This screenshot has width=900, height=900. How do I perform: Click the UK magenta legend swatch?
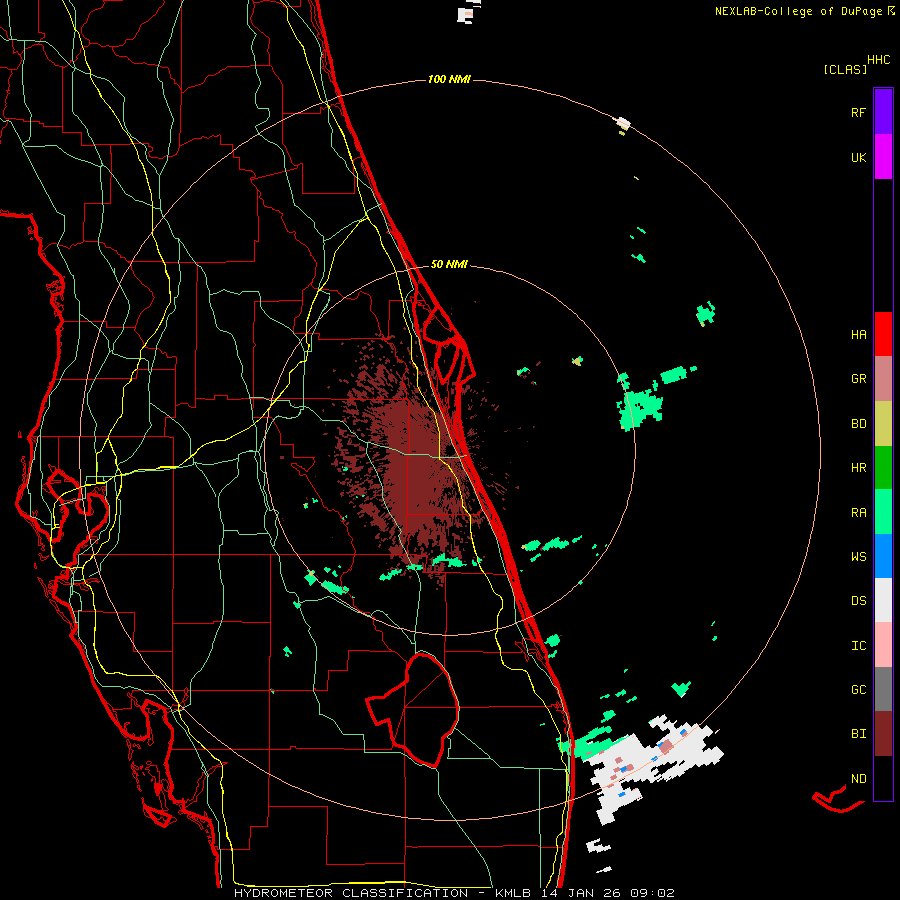click(883, 157)
